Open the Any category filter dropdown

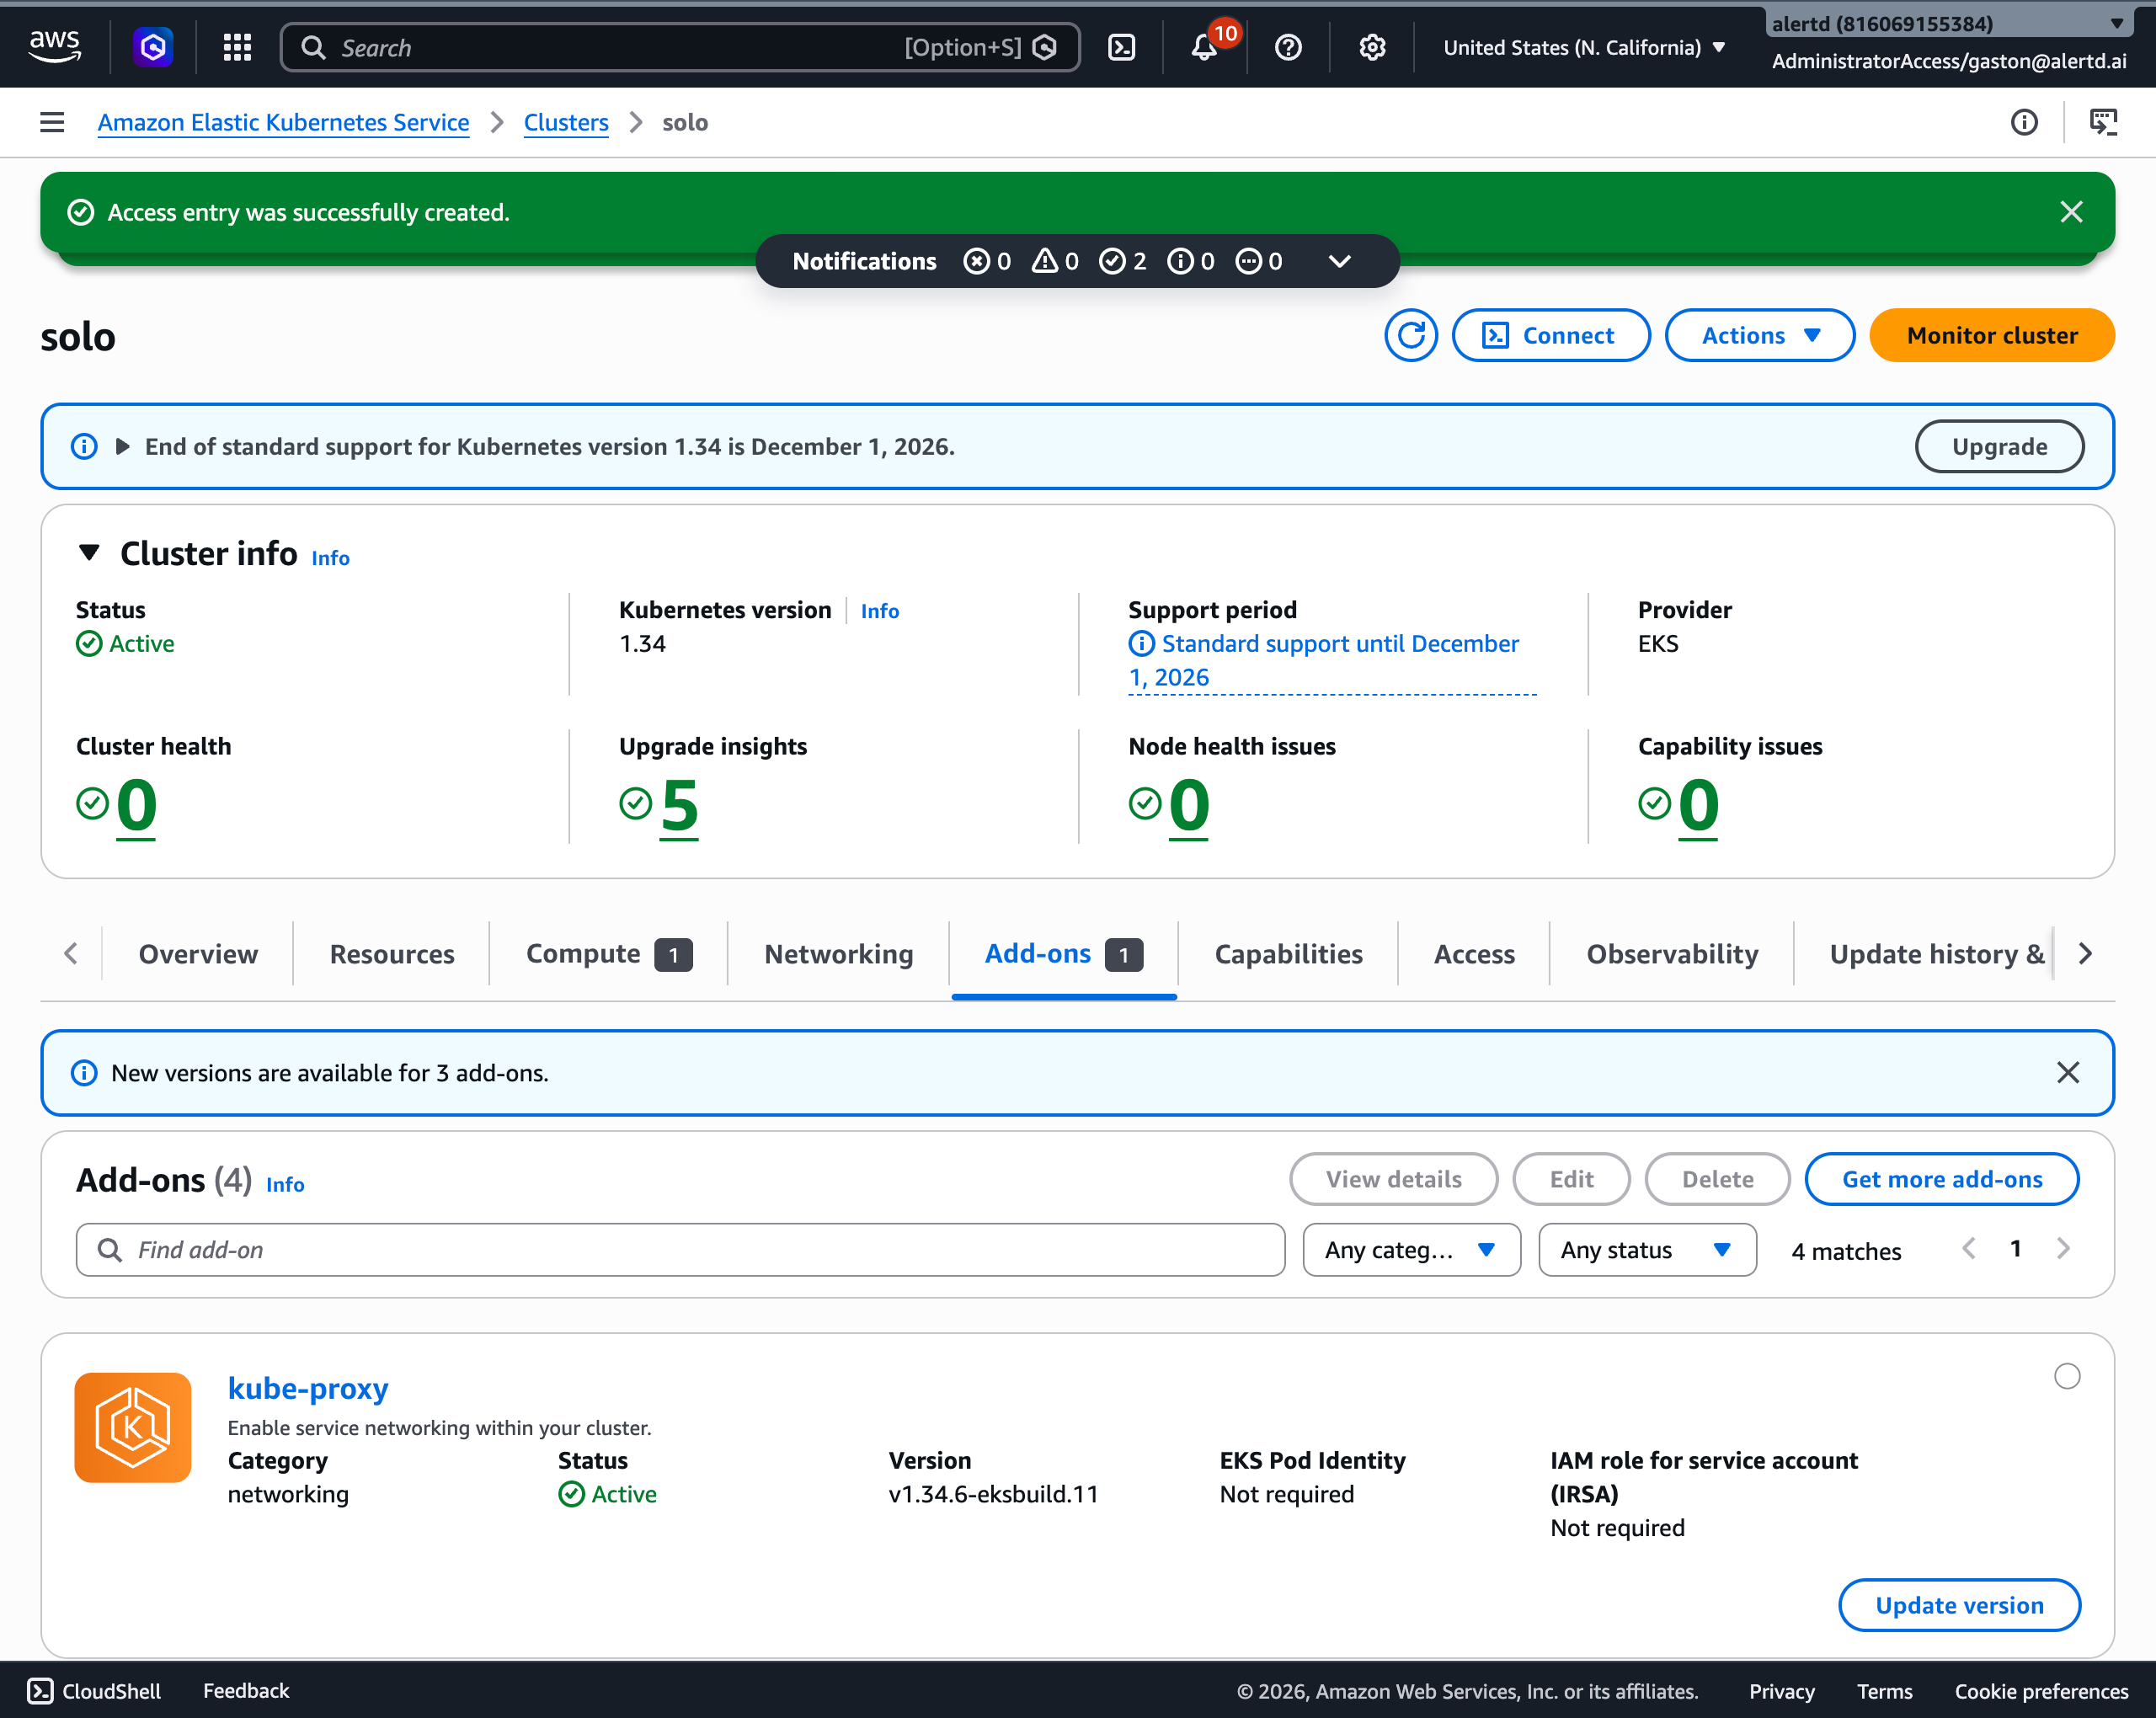point(1411,1249)
